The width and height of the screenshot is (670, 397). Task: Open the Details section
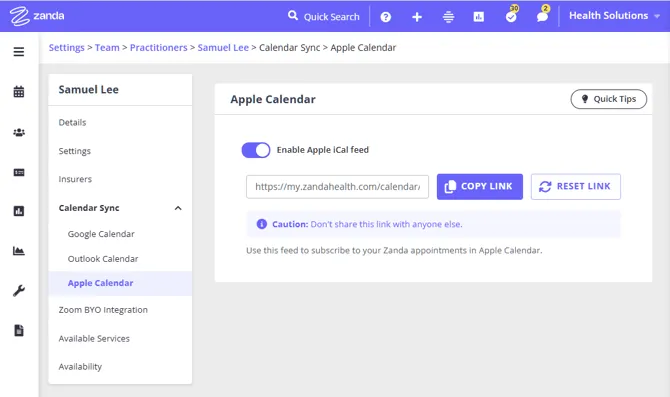(72, 123)
